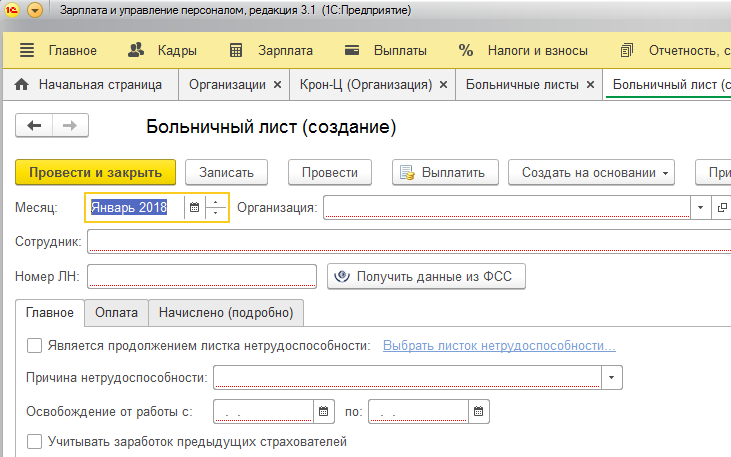Image resolution: width=731 pixels, height=457 pixels.
Task: Open the Организация record via open icon
Action: (722, 208)
